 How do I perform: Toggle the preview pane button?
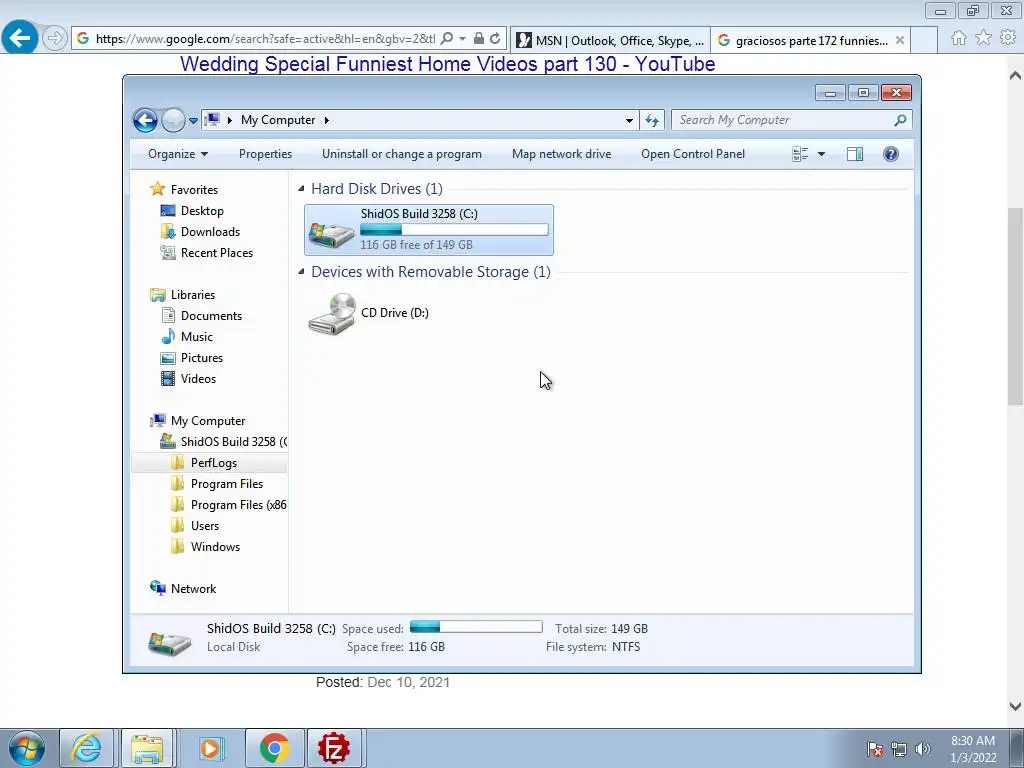point(855,154)
